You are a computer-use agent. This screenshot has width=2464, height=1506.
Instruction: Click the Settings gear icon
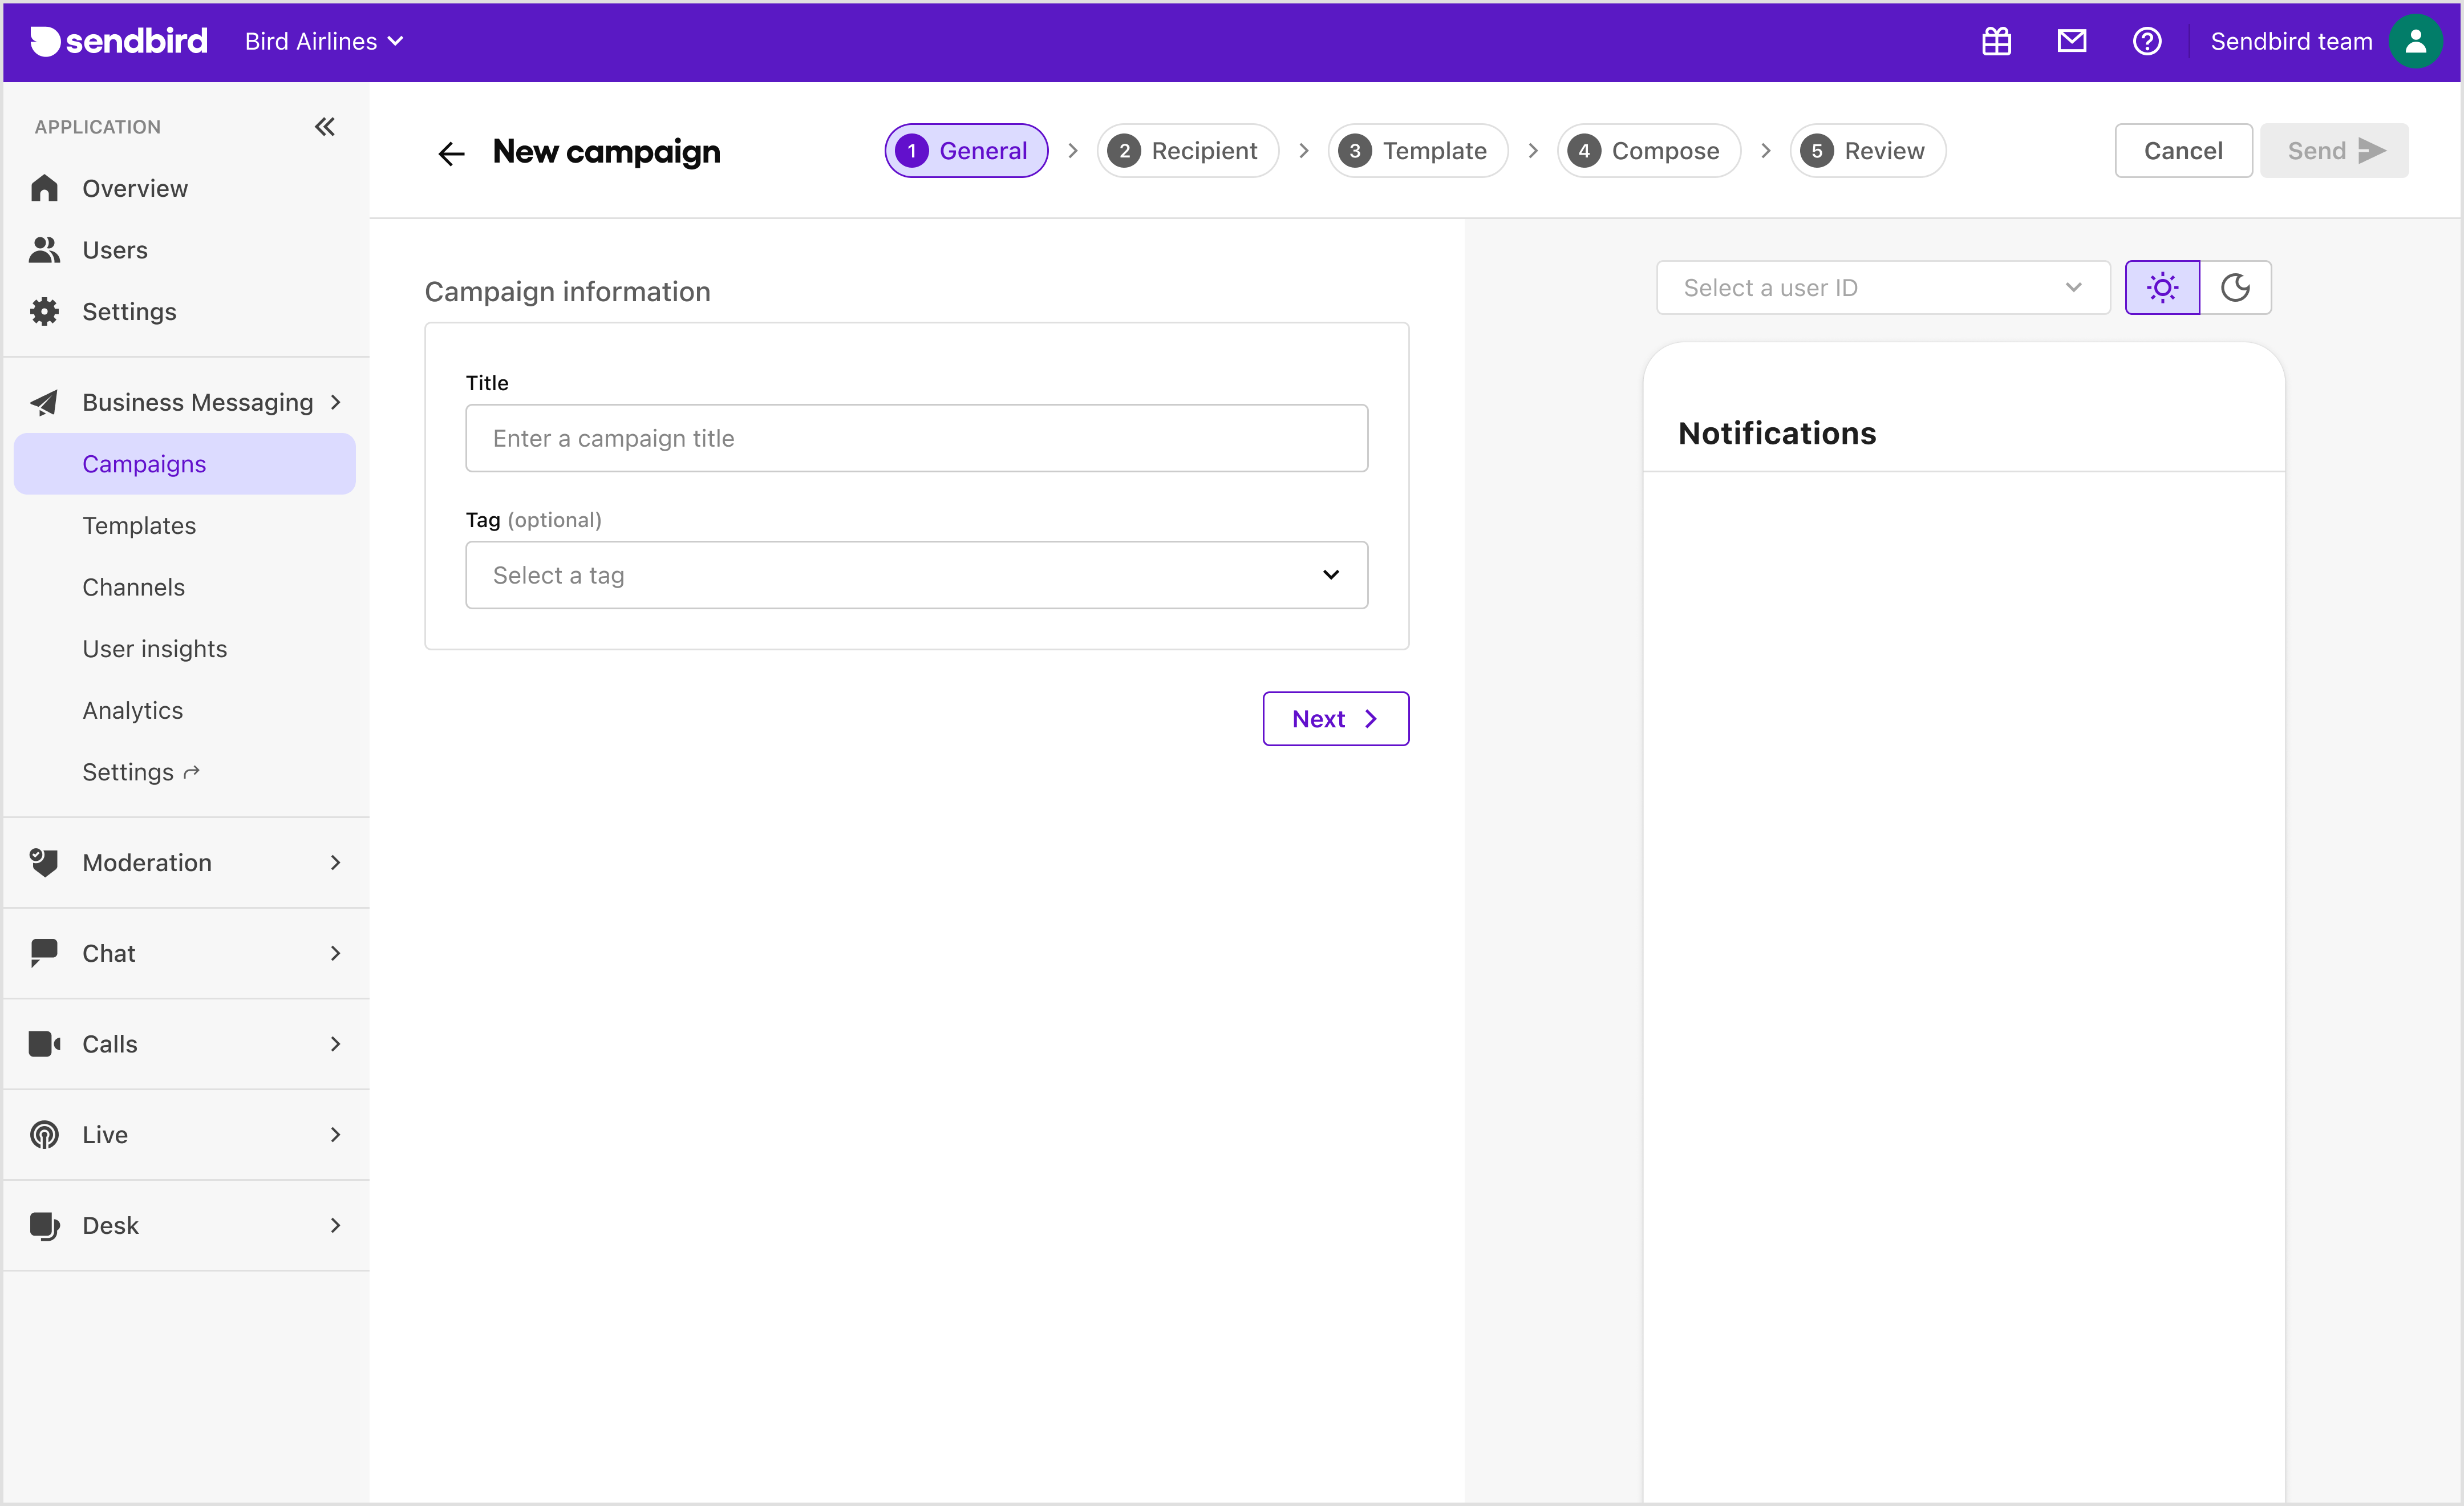[44, 311]
